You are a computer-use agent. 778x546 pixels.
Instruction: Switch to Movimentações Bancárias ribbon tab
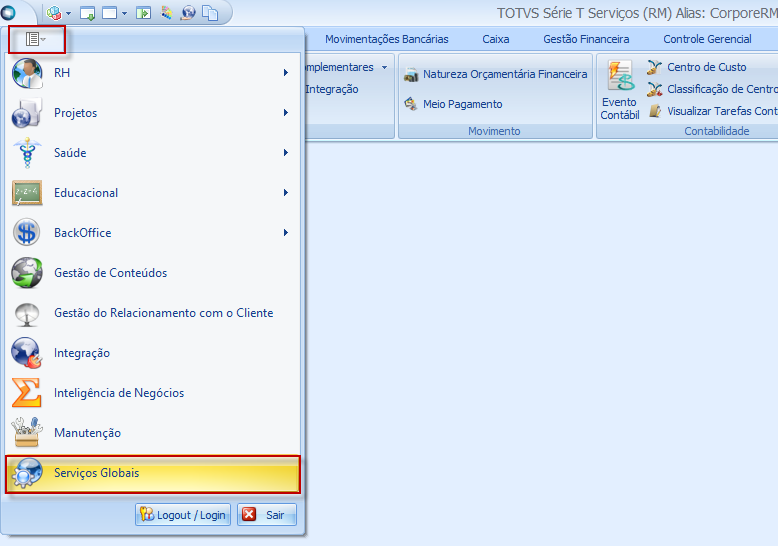click(387, 39)
